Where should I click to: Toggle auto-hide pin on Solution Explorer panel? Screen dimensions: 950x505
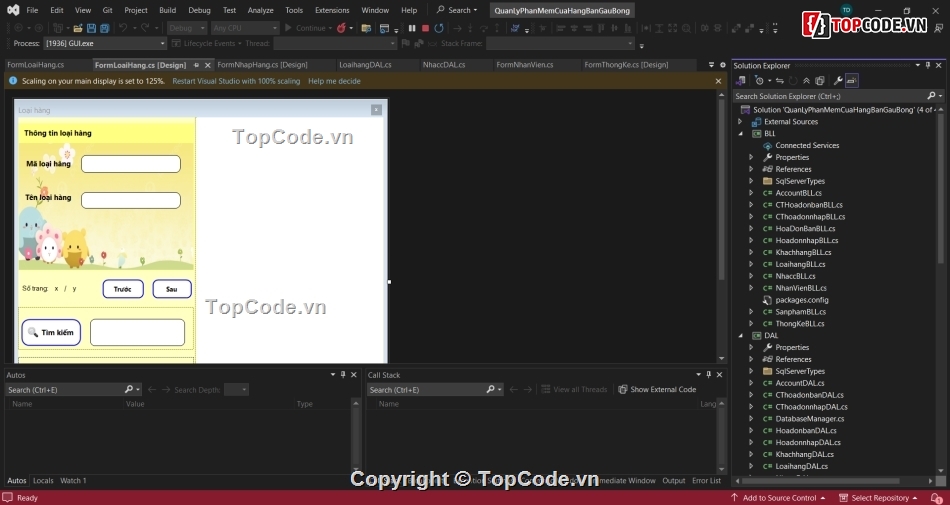click(x=928, y=65)
